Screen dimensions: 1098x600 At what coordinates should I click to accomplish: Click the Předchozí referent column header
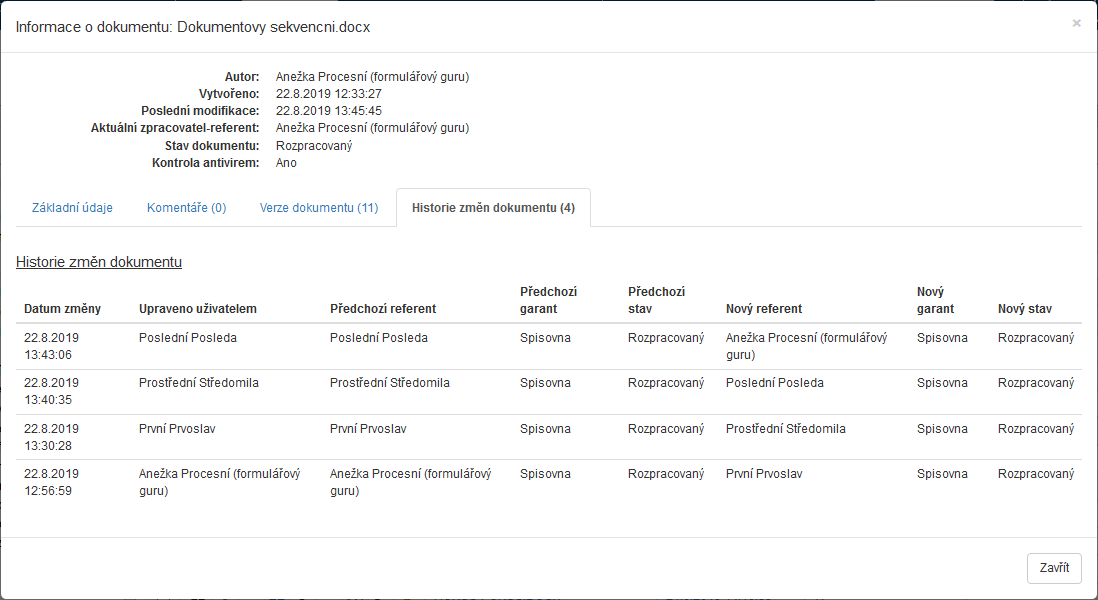[x=383, y=309]
